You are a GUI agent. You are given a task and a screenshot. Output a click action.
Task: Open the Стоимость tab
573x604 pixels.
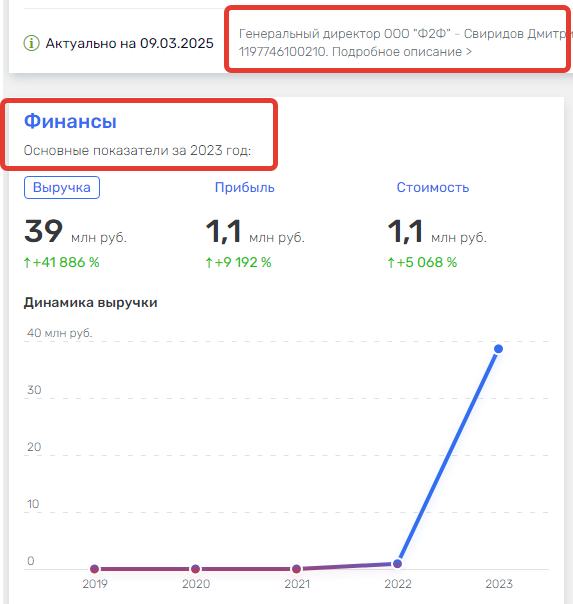coord(433,188)
